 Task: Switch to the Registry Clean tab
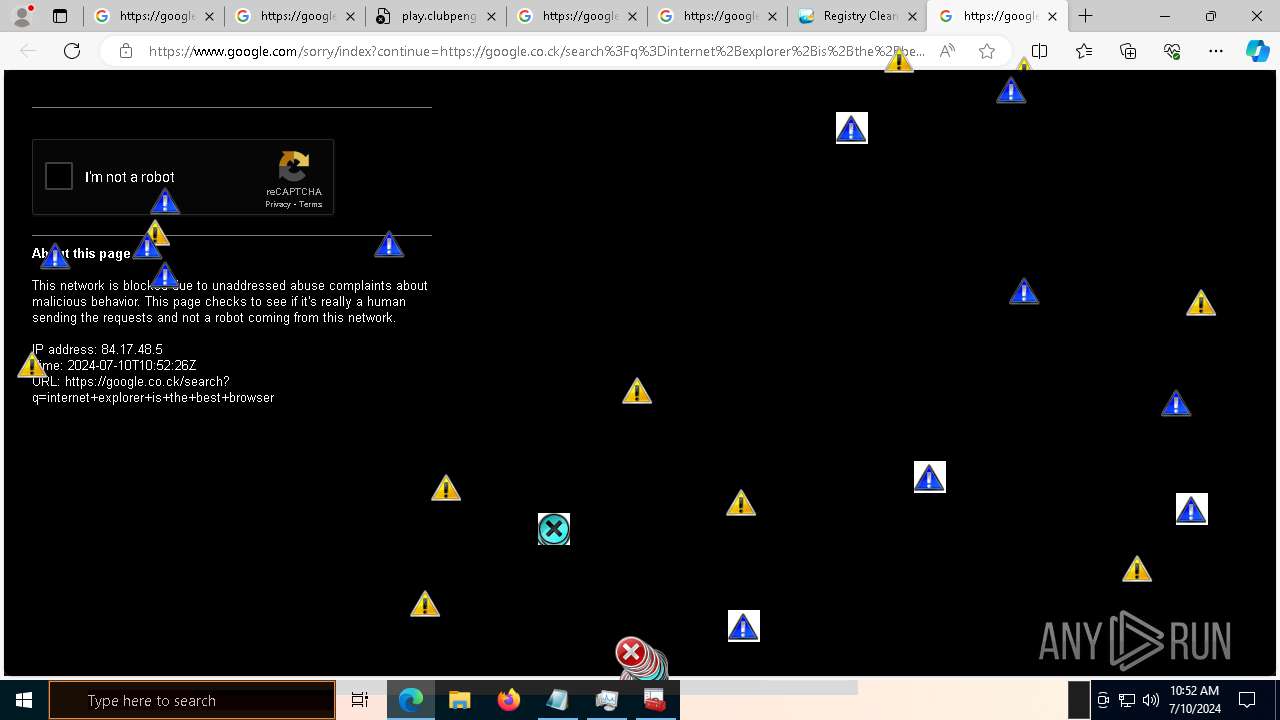coord(858,16)
